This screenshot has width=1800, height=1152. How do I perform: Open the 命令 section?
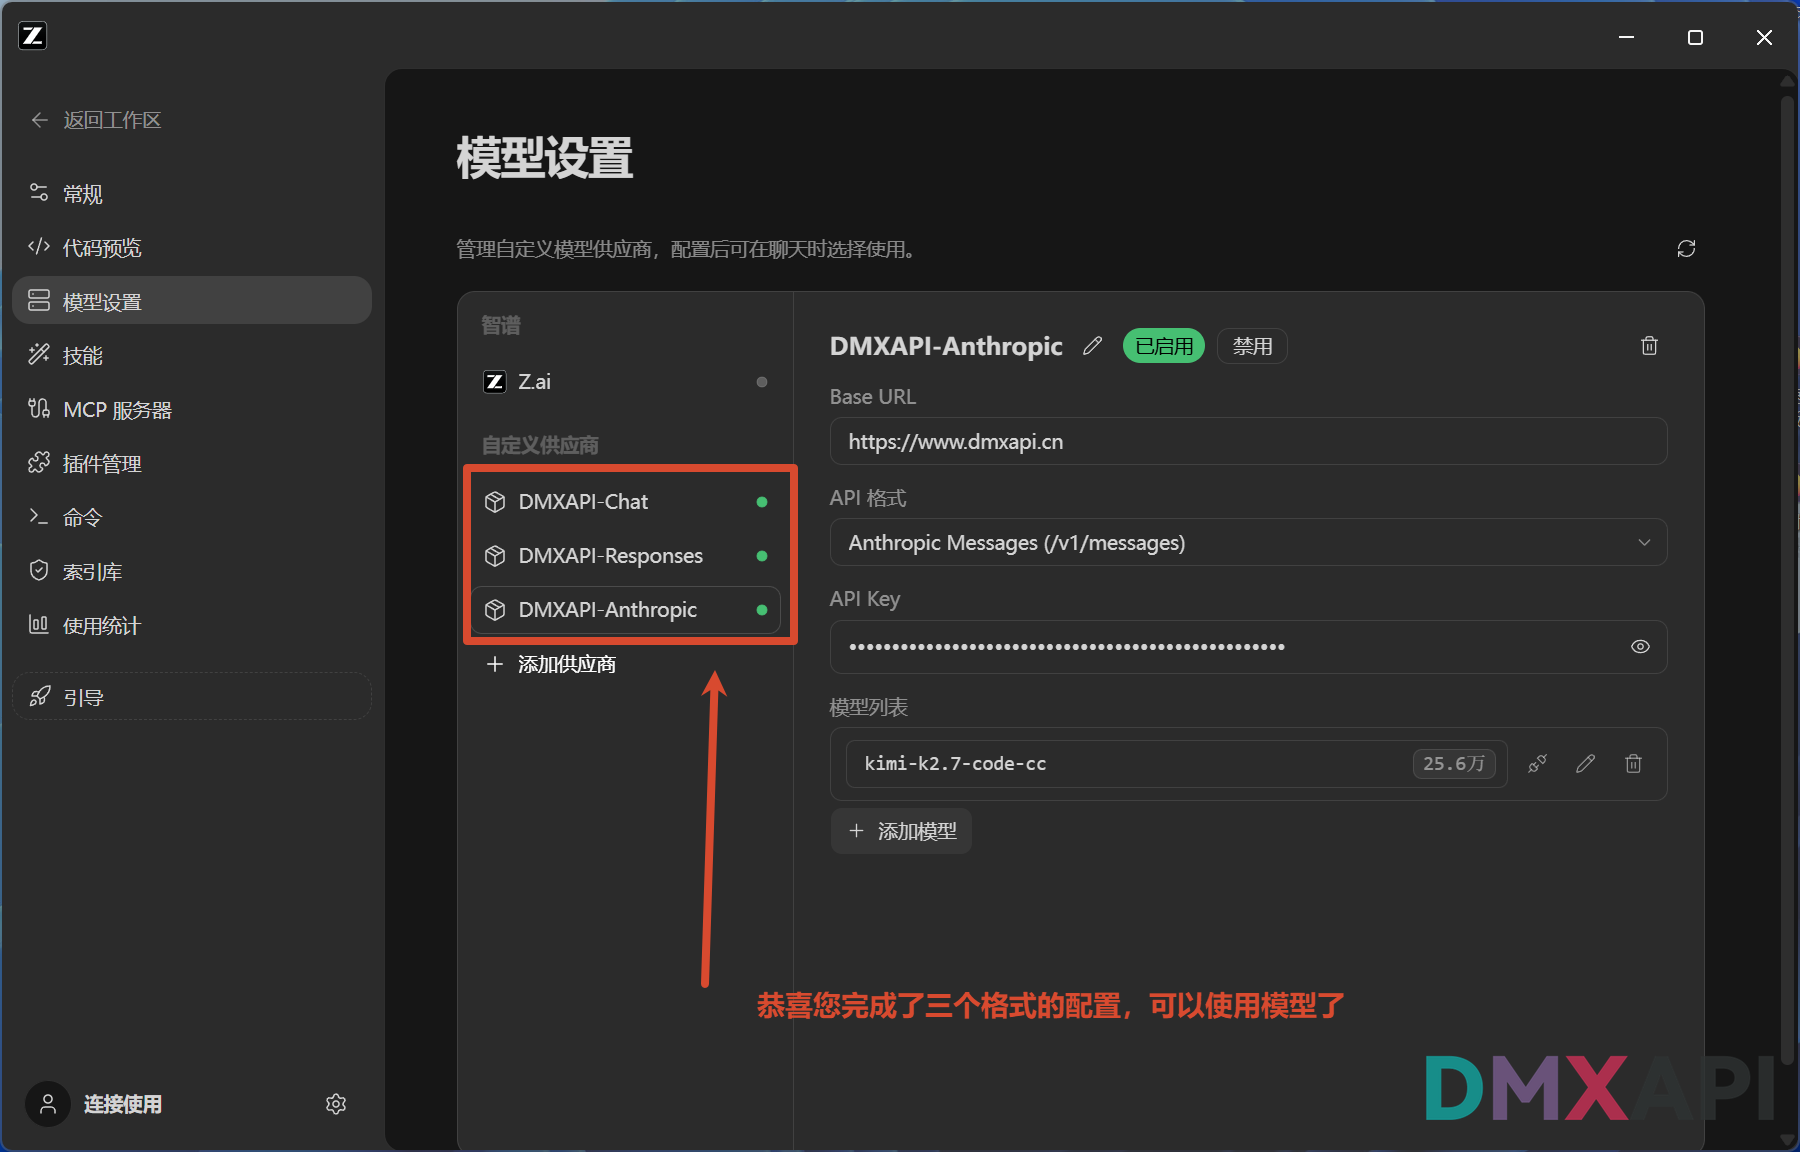pyautogui.click(x=191, y=517)
